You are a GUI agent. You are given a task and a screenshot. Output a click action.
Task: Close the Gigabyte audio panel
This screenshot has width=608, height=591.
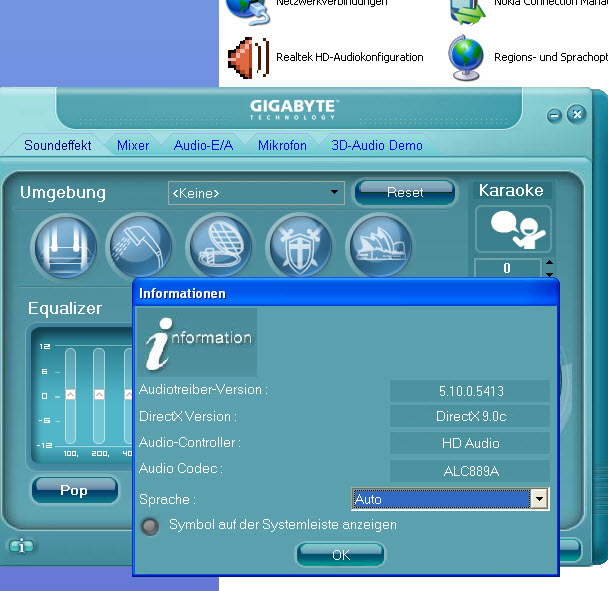point(577,114)
